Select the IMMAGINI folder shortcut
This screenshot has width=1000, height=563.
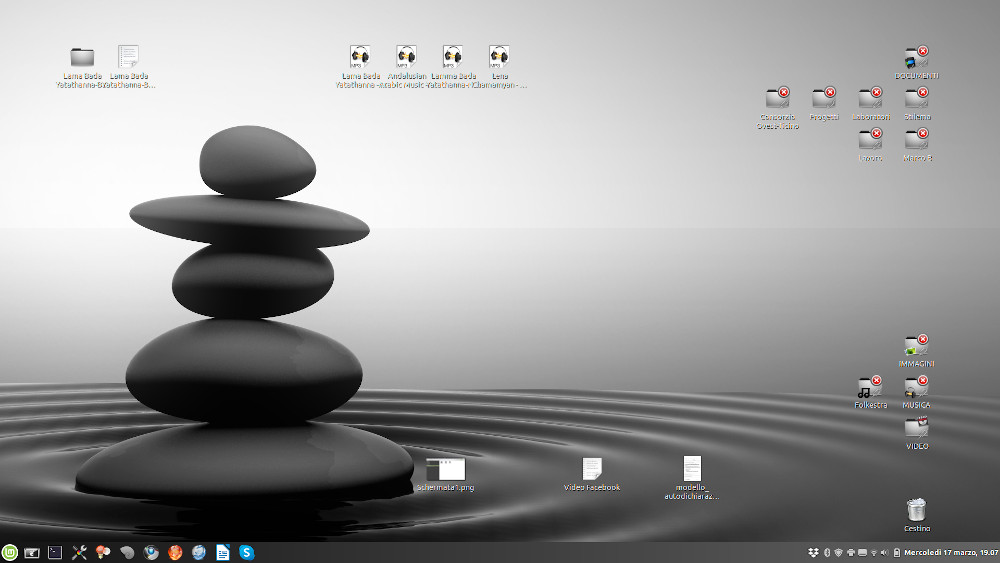click(916, 346)
